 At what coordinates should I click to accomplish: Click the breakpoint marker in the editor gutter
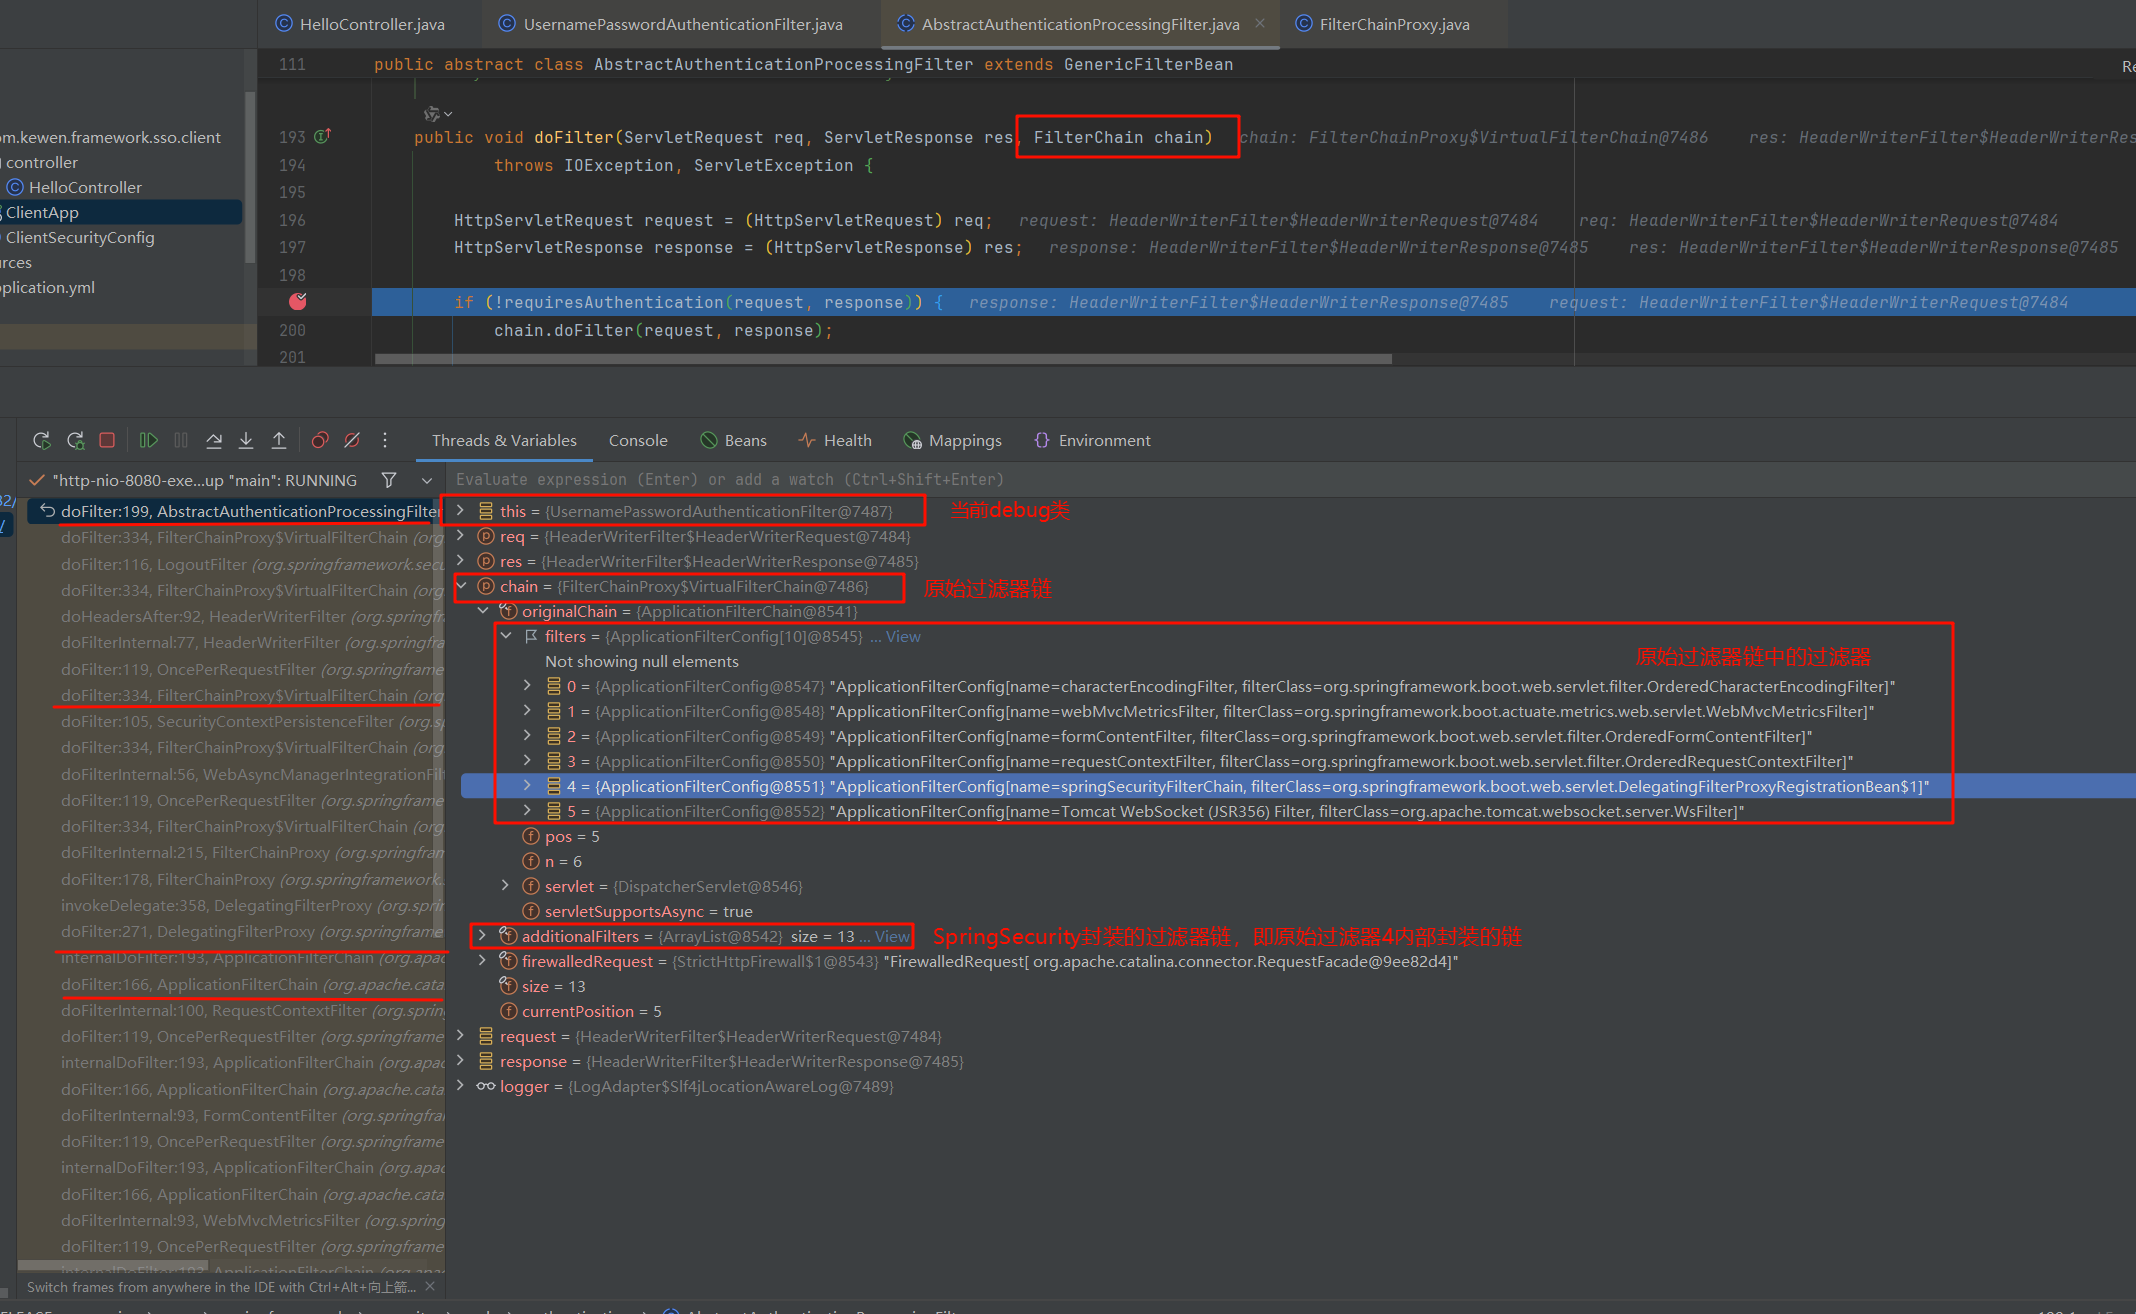pos(298,301)
